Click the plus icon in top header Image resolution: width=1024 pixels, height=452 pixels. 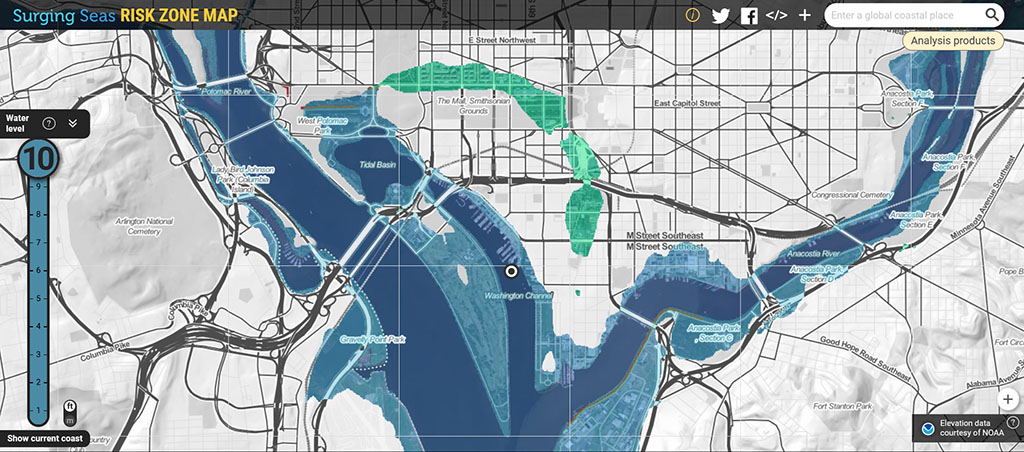805,15
